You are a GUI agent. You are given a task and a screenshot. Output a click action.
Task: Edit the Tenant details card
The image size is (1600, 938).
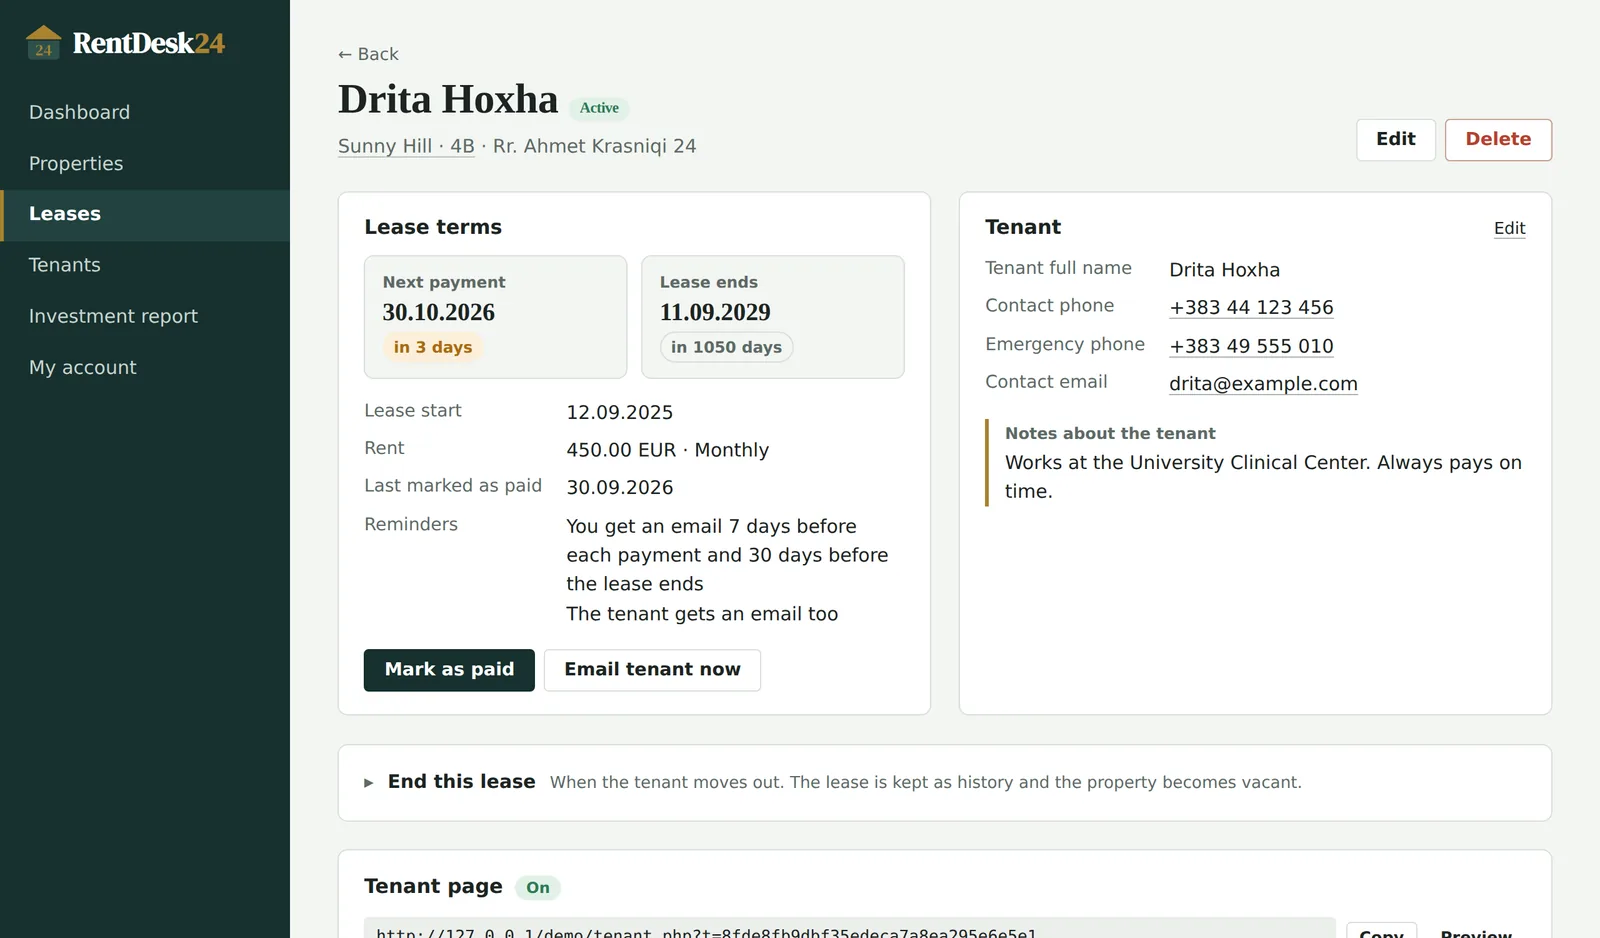1509,228
